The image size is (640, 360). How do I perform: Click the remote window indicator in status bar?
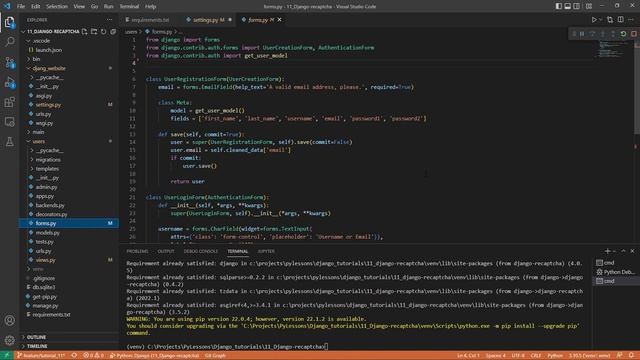pos(7,356)
